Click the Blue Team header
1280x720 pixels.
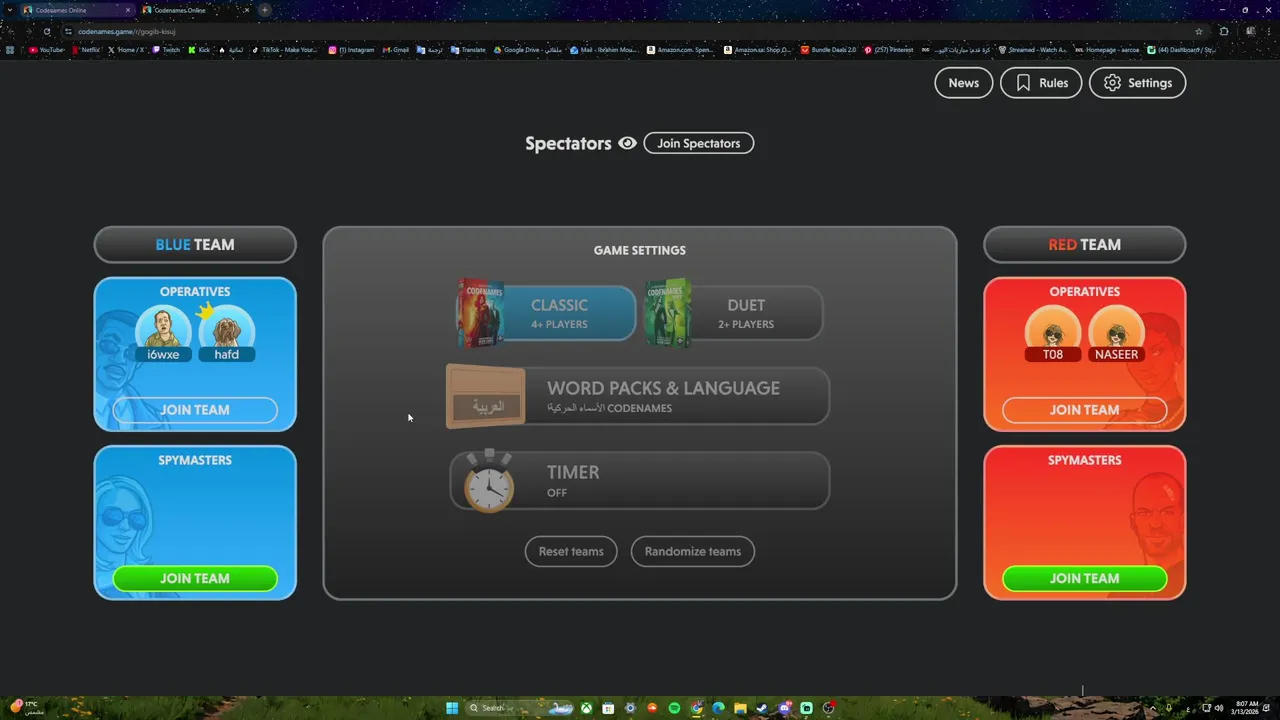tap(195, 244)
